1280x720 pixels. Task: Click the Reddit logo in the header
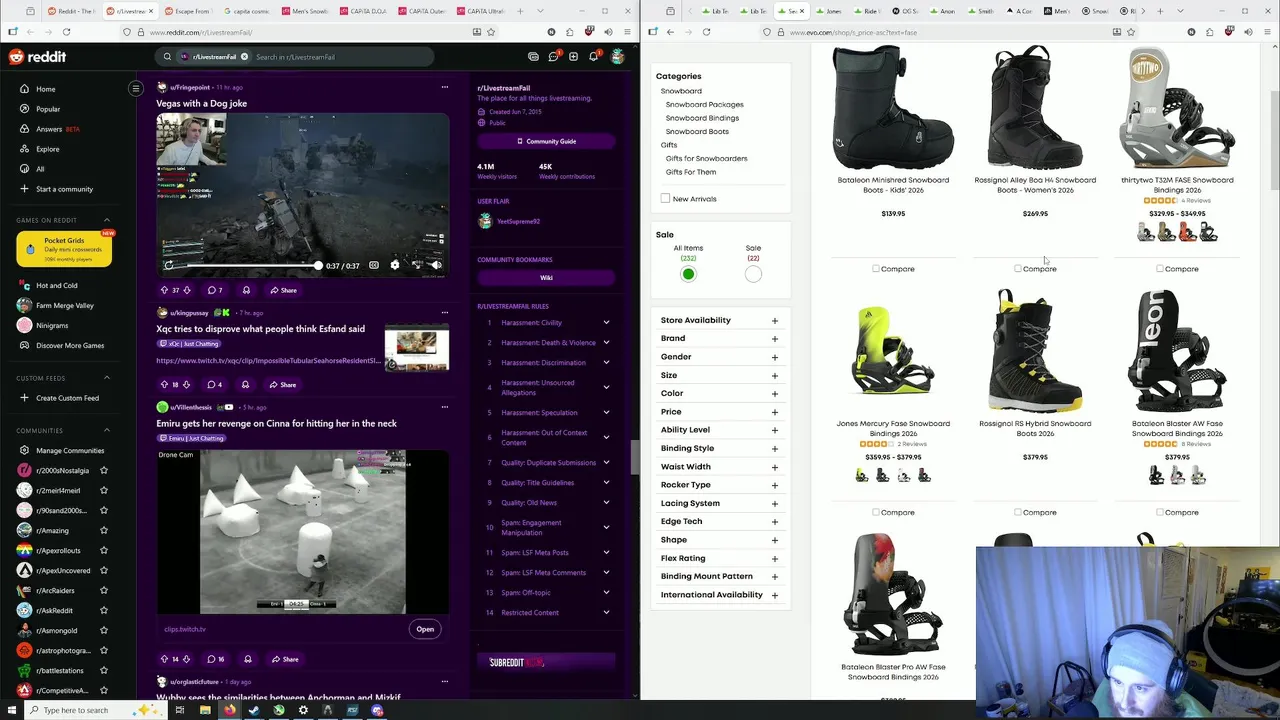coord(37,57)
